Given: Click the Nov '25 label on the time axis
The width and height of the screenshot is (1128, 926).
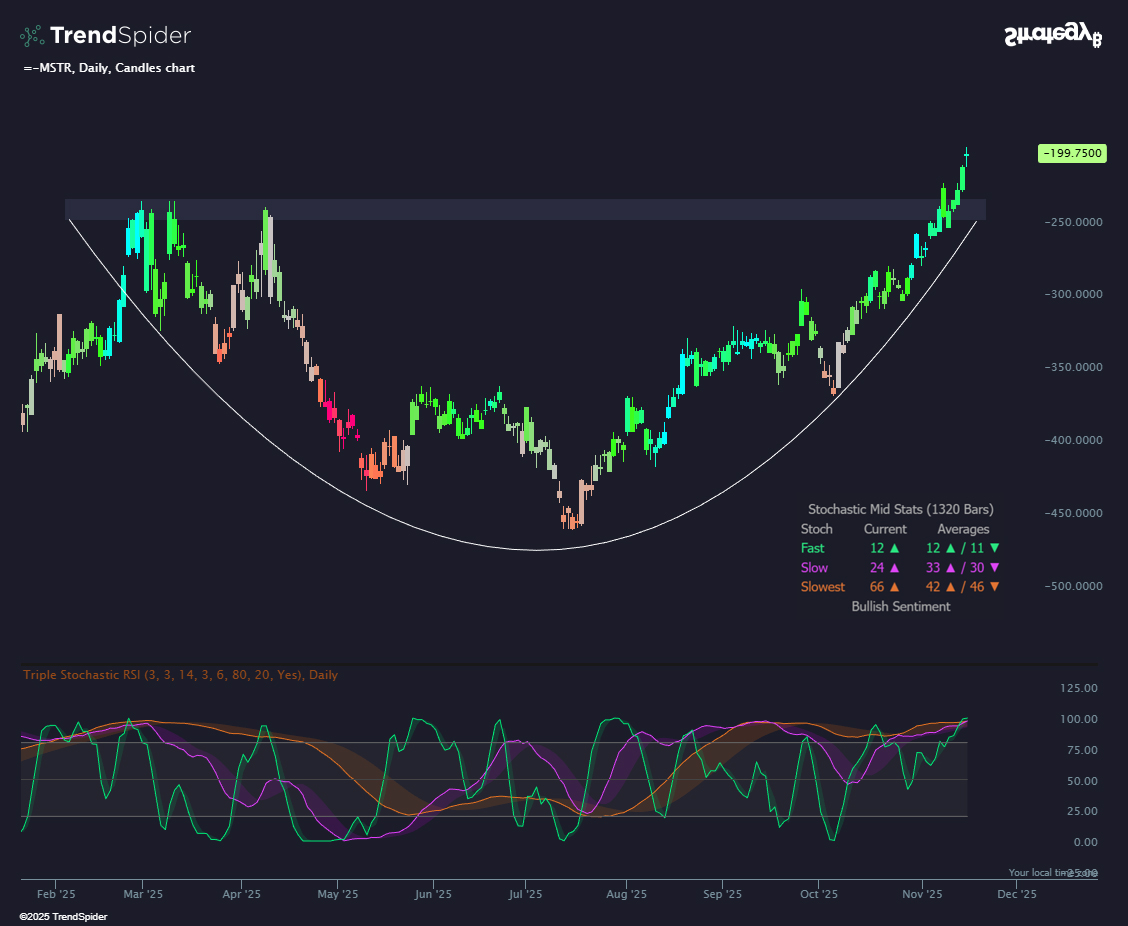Looking at the screenshot, I should [x=922, y=894].
